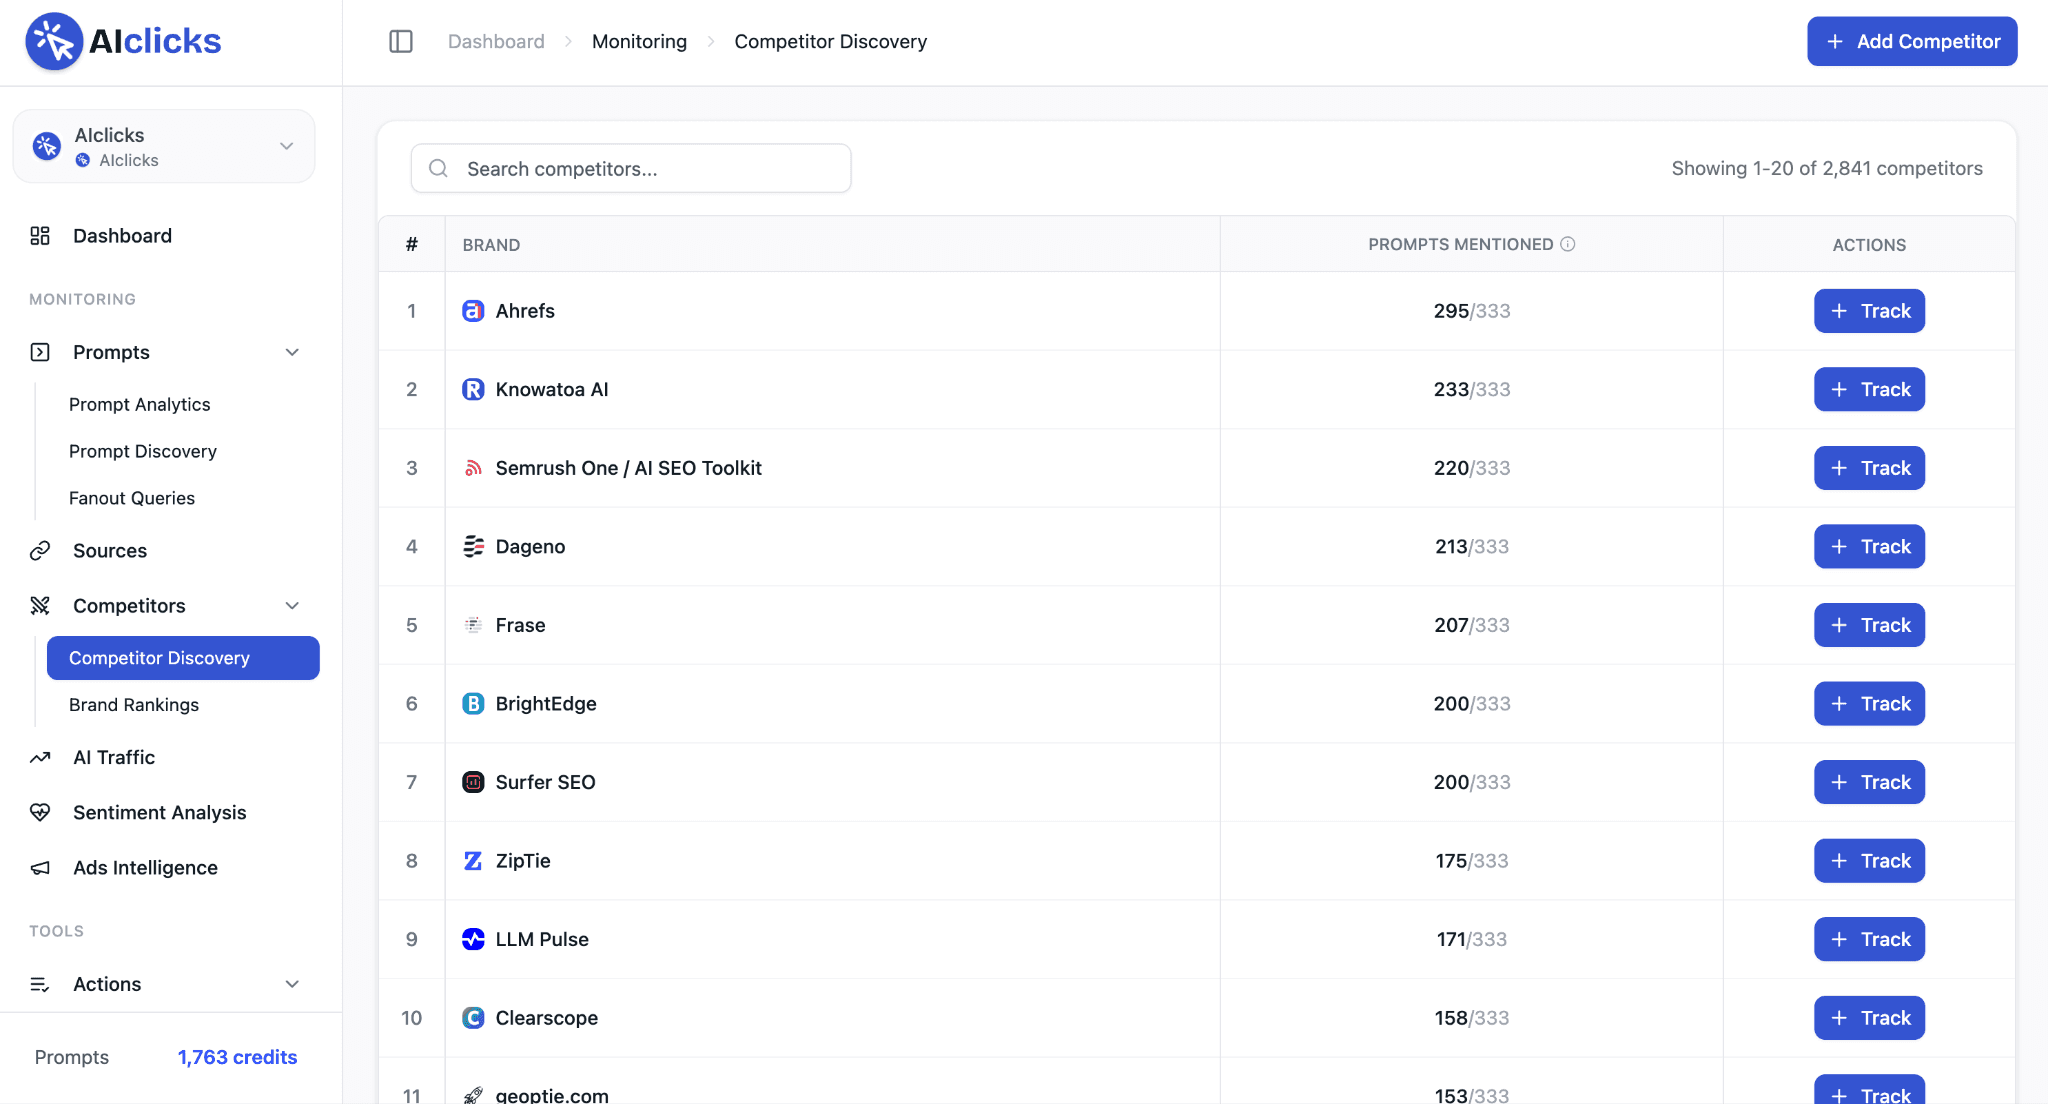Screen dimensions: 2048x1104
Task: Click the BrightEdge brand logo
Action: click(473, 703)
